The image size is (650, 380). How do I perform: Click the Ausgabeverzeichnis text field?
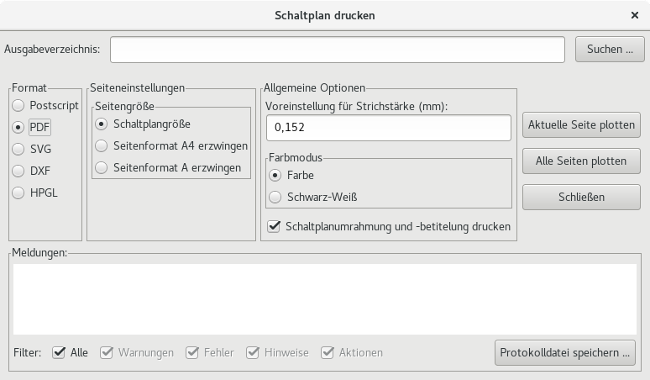[337, 49]
